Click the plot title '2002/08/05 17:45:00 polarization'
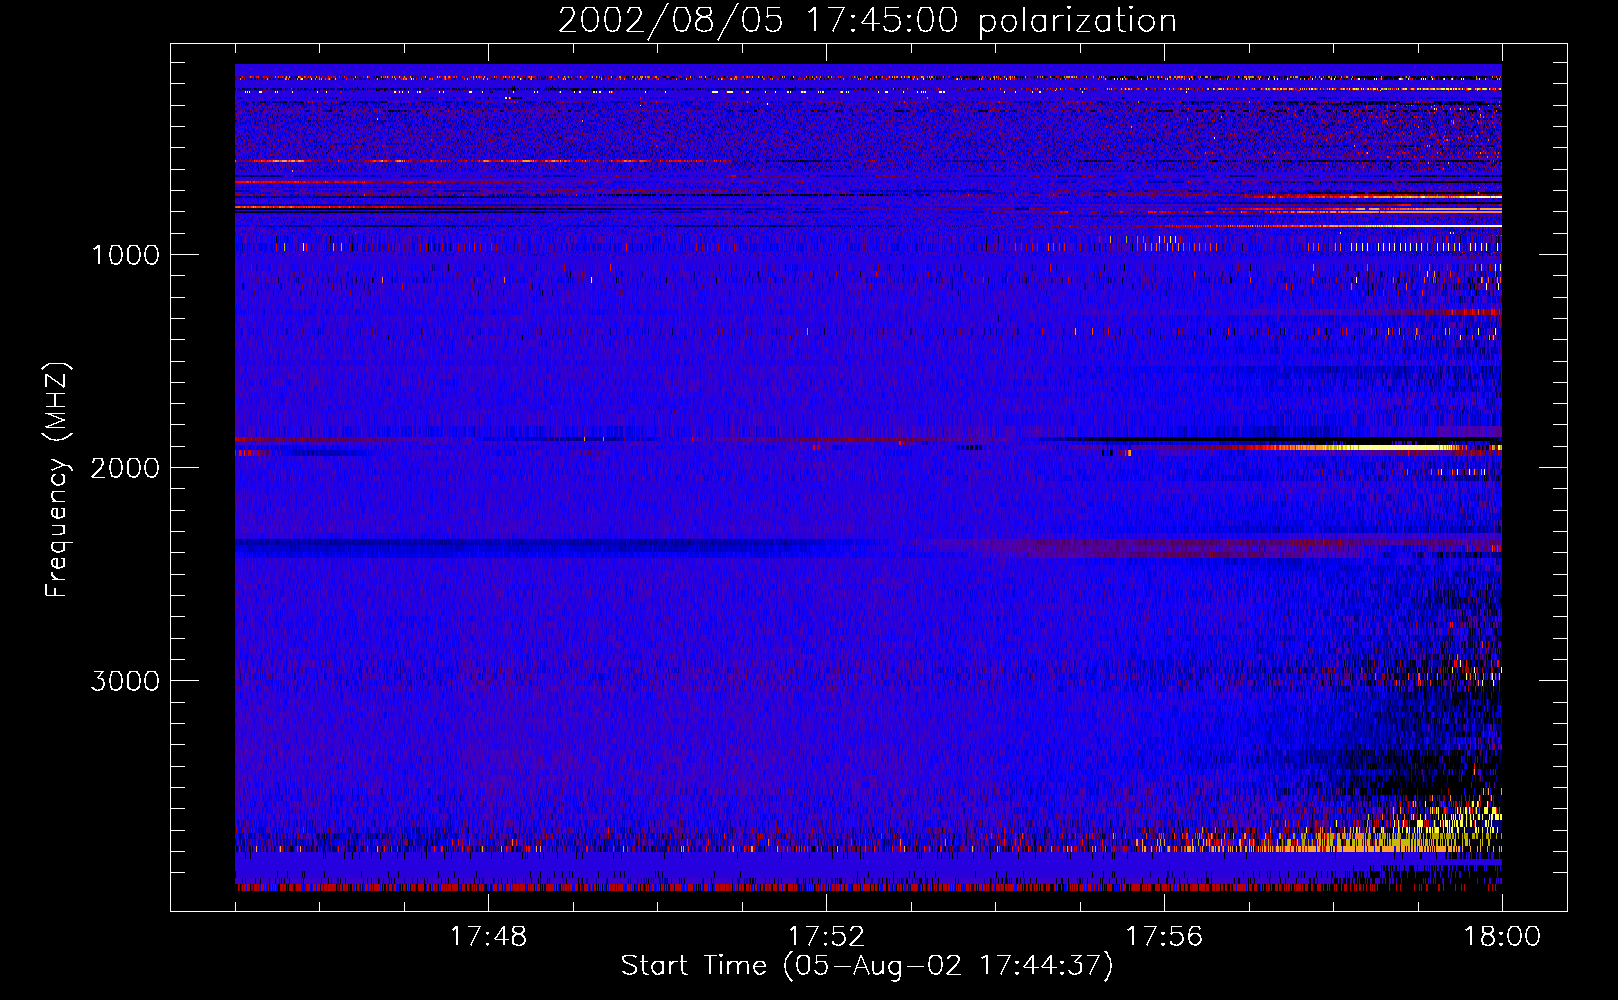The width and height of the screenshot is (1618, 1000). tap(867, 21)
